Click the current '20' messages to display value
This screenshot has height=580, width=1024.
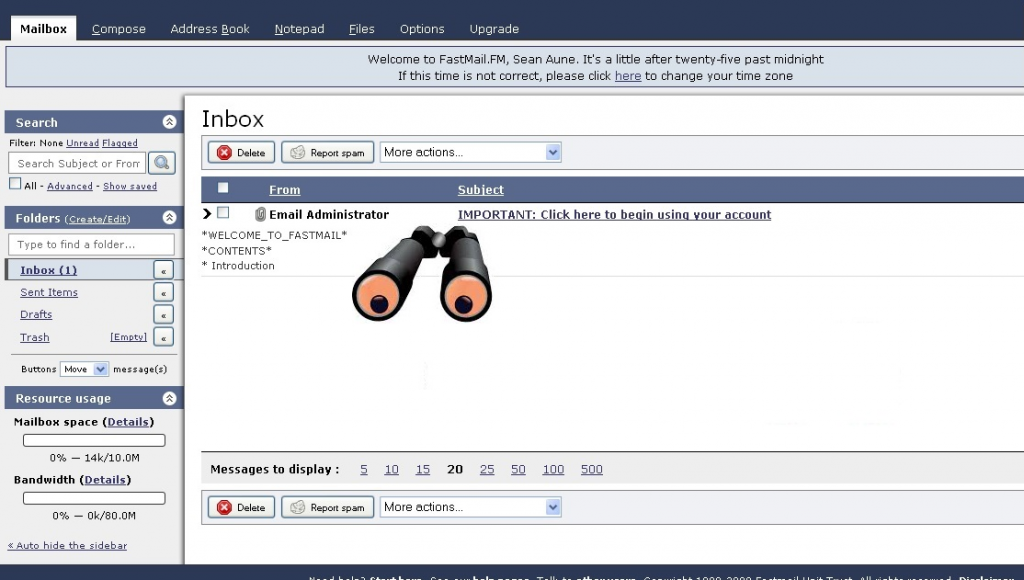455,469
